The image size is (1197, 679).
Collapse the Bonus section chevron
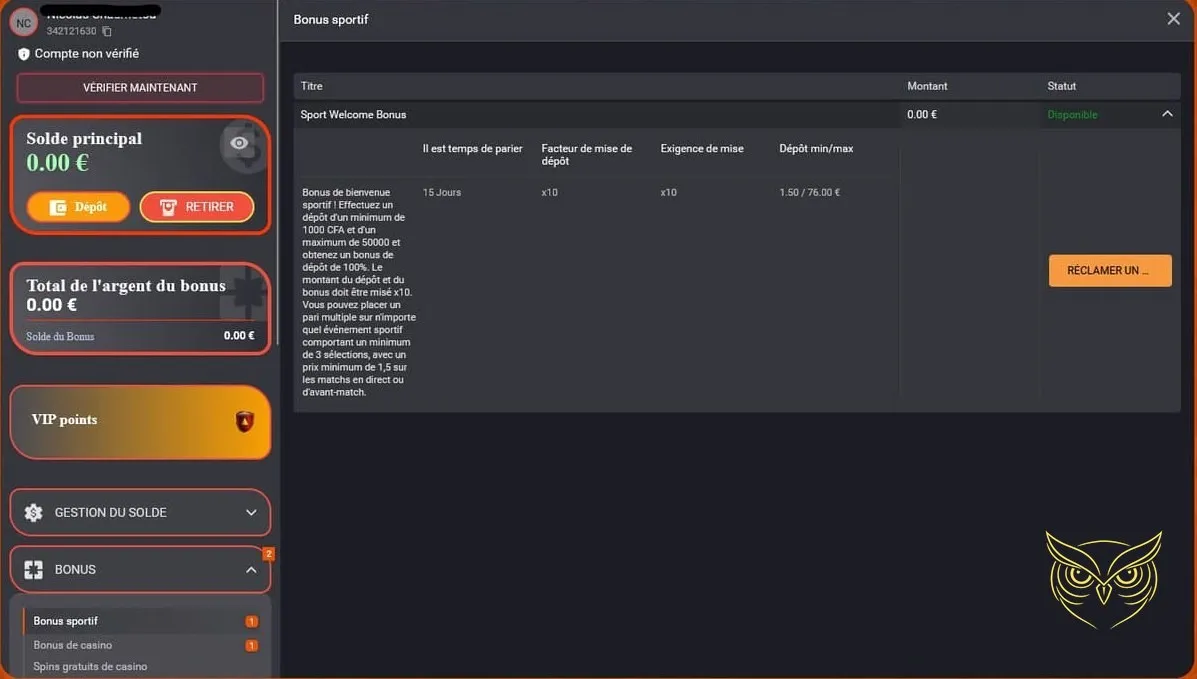click(x=251, y=570)
